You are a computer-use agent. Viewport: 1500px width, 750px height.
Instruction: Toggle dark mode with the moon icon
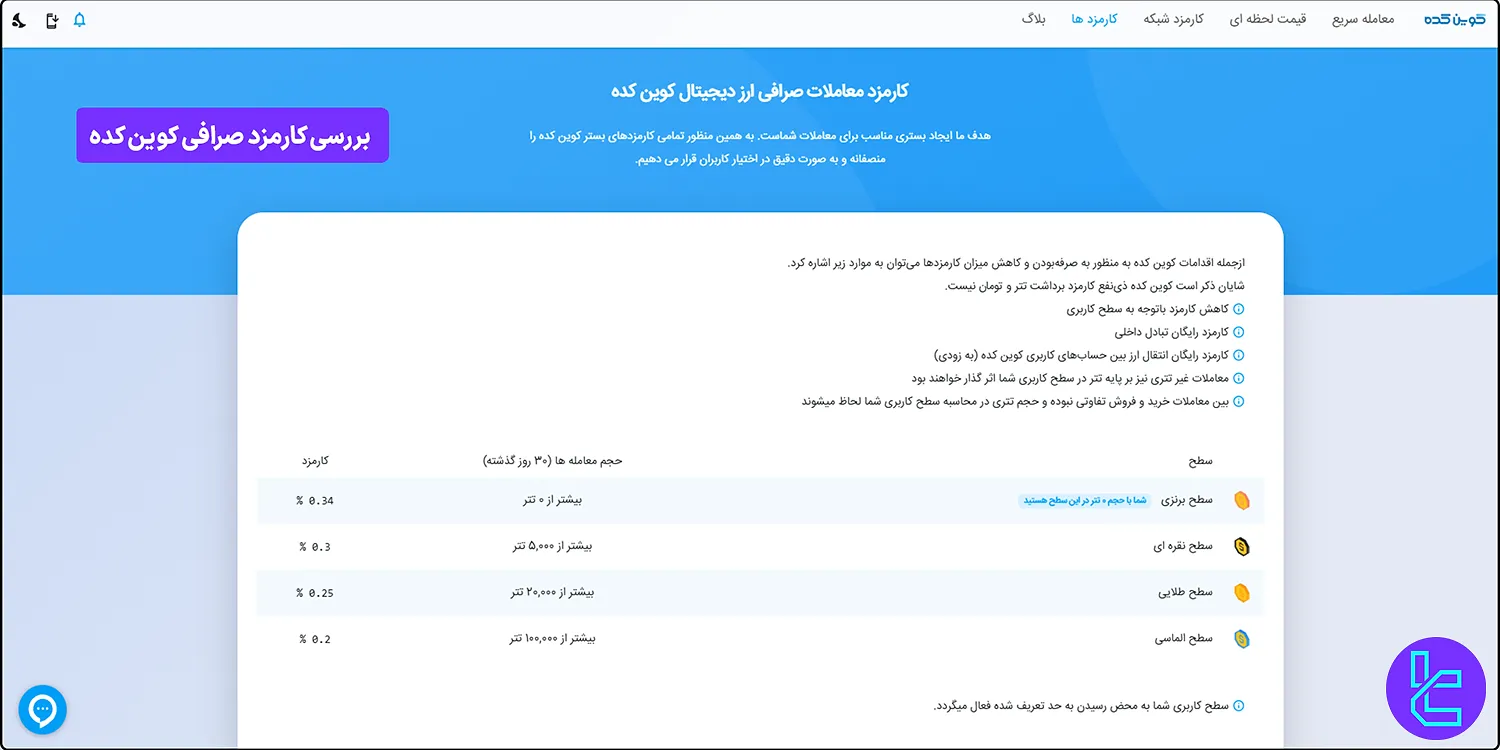[x=17, y=19]
